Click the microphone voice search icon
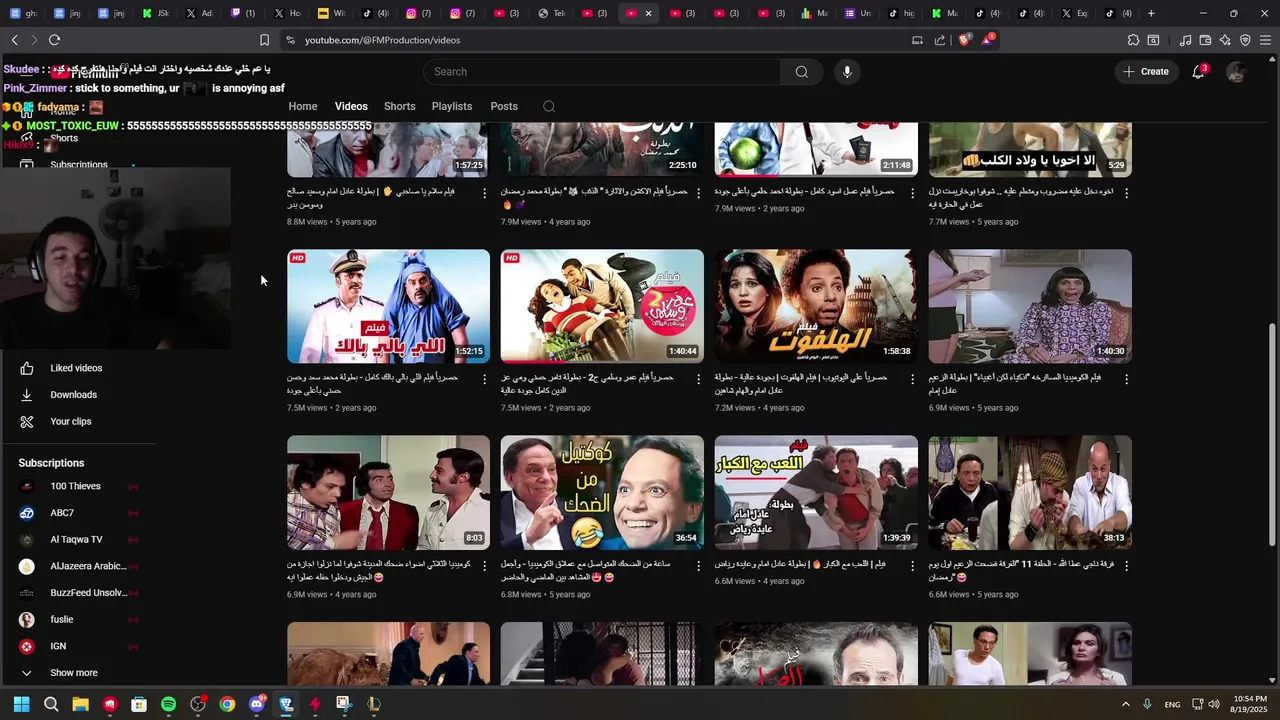1280x720 pixels. pyautogui.click(x=847, y=72)
